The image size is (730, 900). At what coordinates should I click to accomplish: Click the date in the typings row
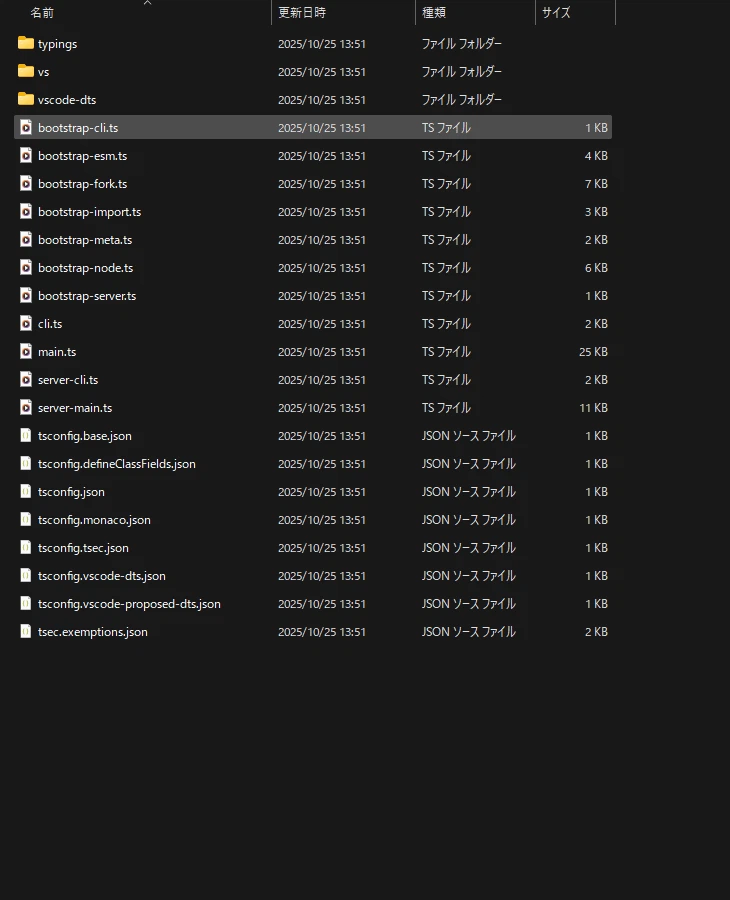[321, 44]
